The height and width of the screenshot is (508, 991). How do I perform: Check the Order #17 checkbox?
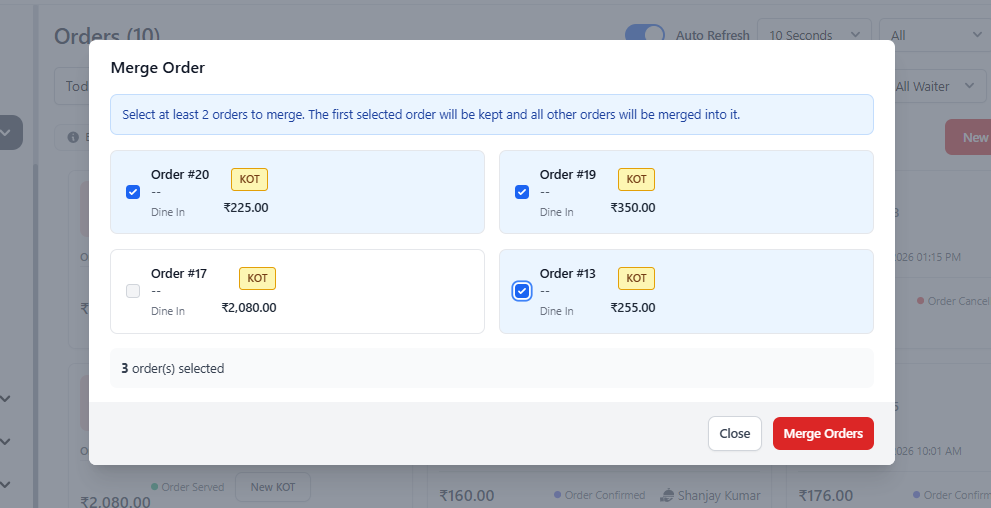point(133,291)
